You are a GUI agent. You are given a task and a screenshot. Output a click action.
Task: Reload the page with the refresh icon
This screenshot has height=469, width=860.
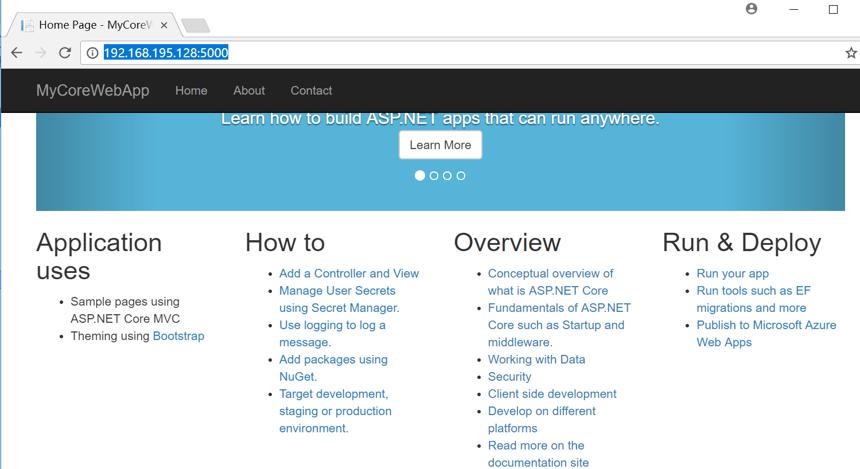[65, 53]
